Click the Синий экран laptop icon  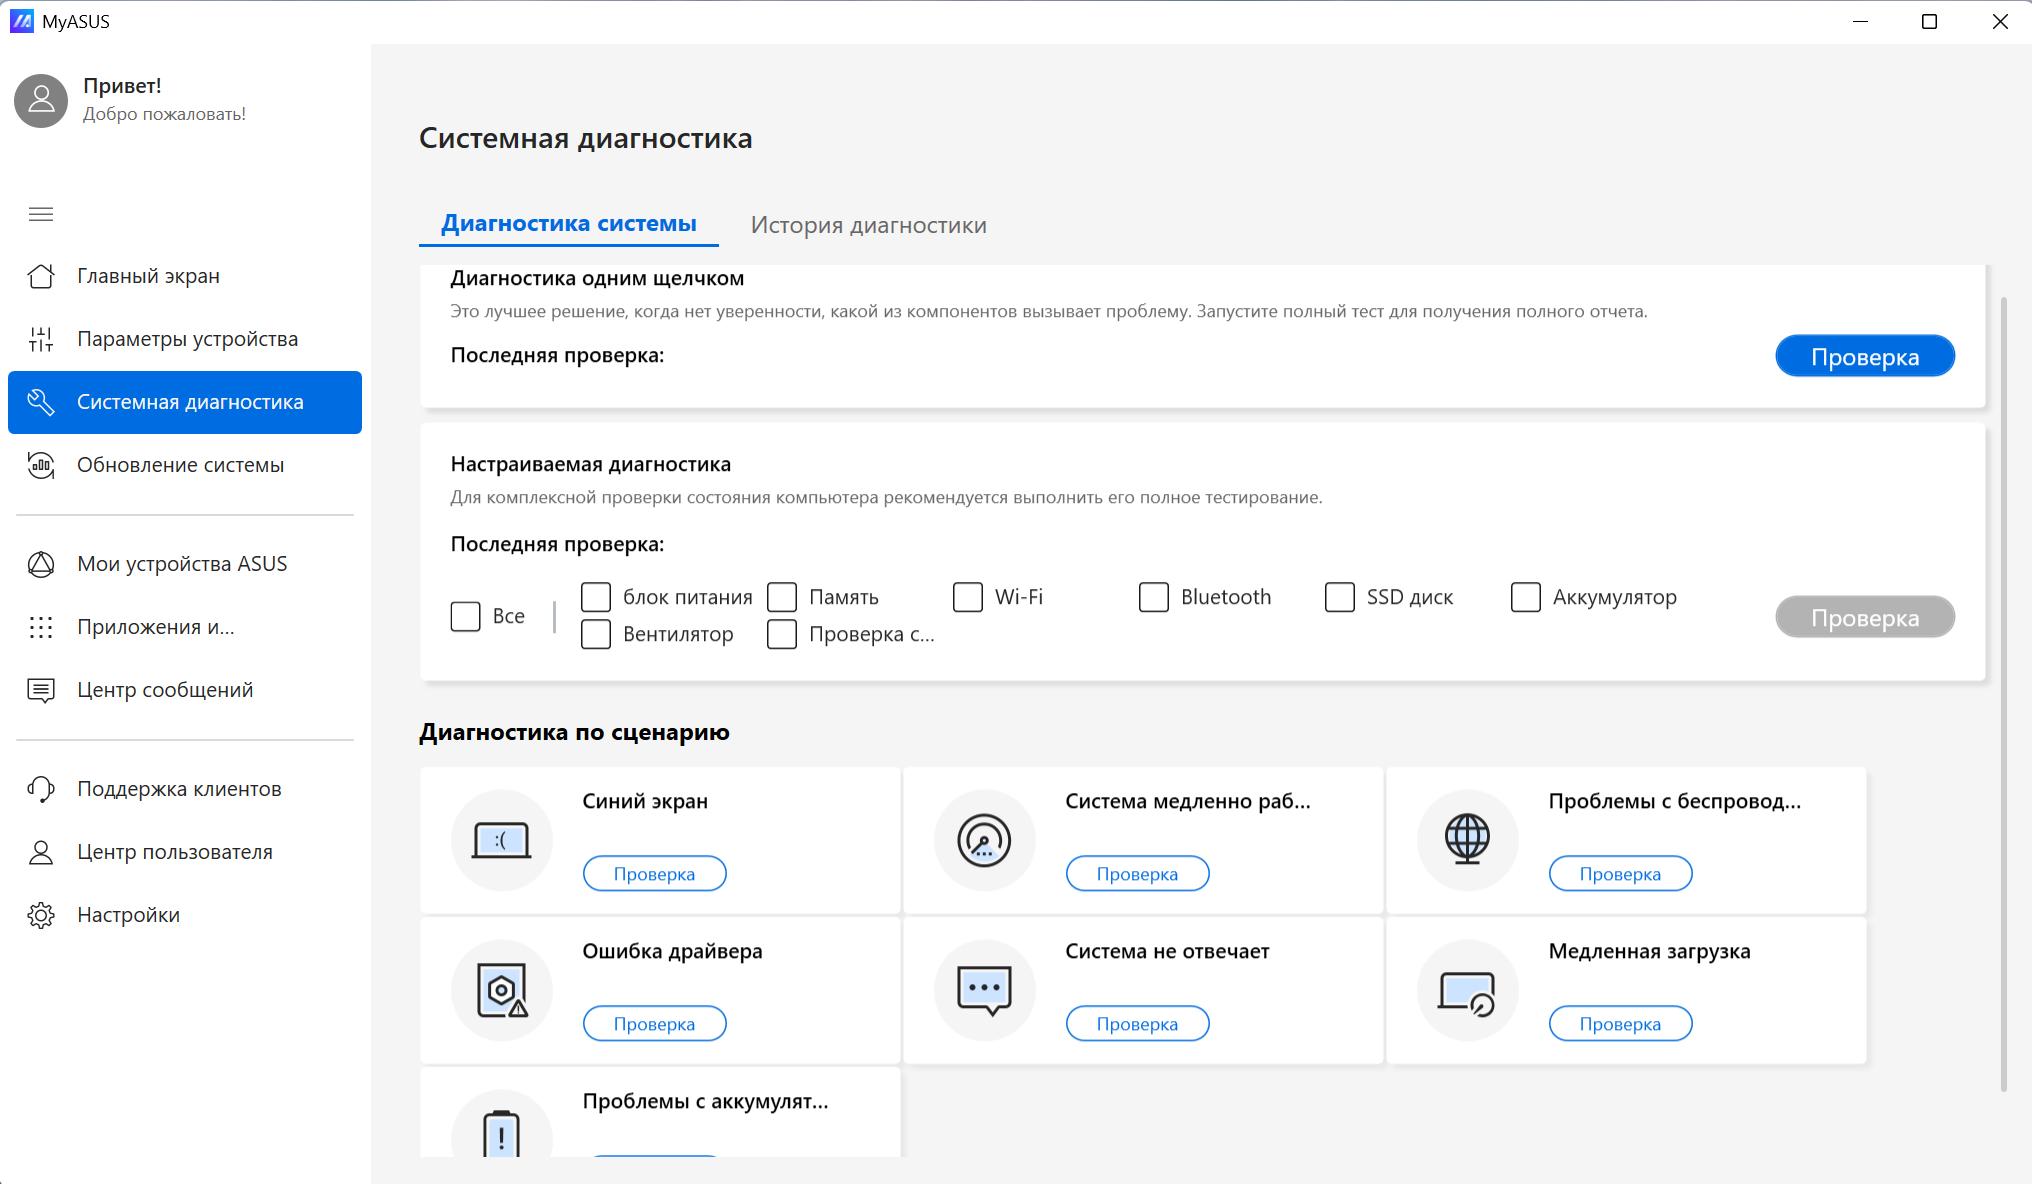[x=502, y=840]
